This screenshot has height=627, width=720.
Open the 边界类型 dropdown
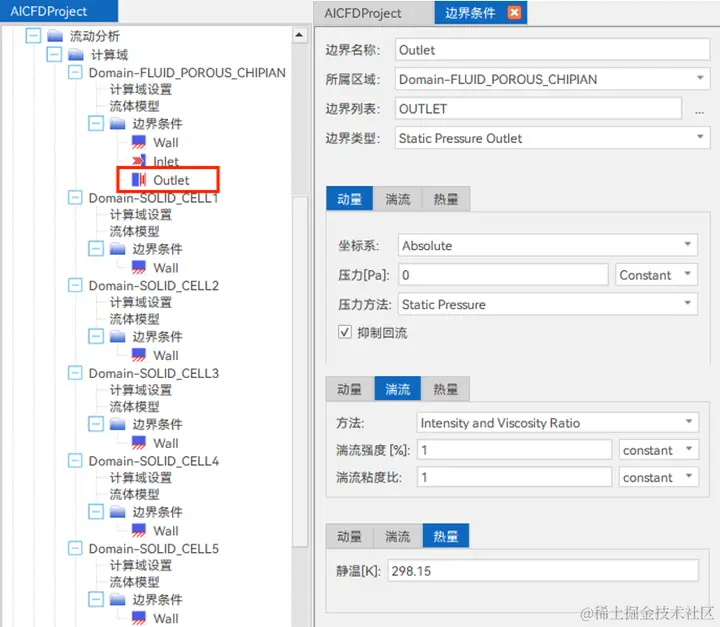700,137
